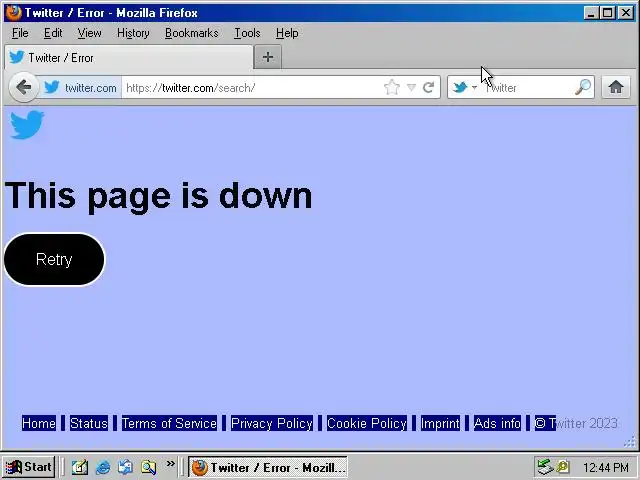Click the URL address field
640x480 pixels.
pyautogui.click(x=252, y=87)
